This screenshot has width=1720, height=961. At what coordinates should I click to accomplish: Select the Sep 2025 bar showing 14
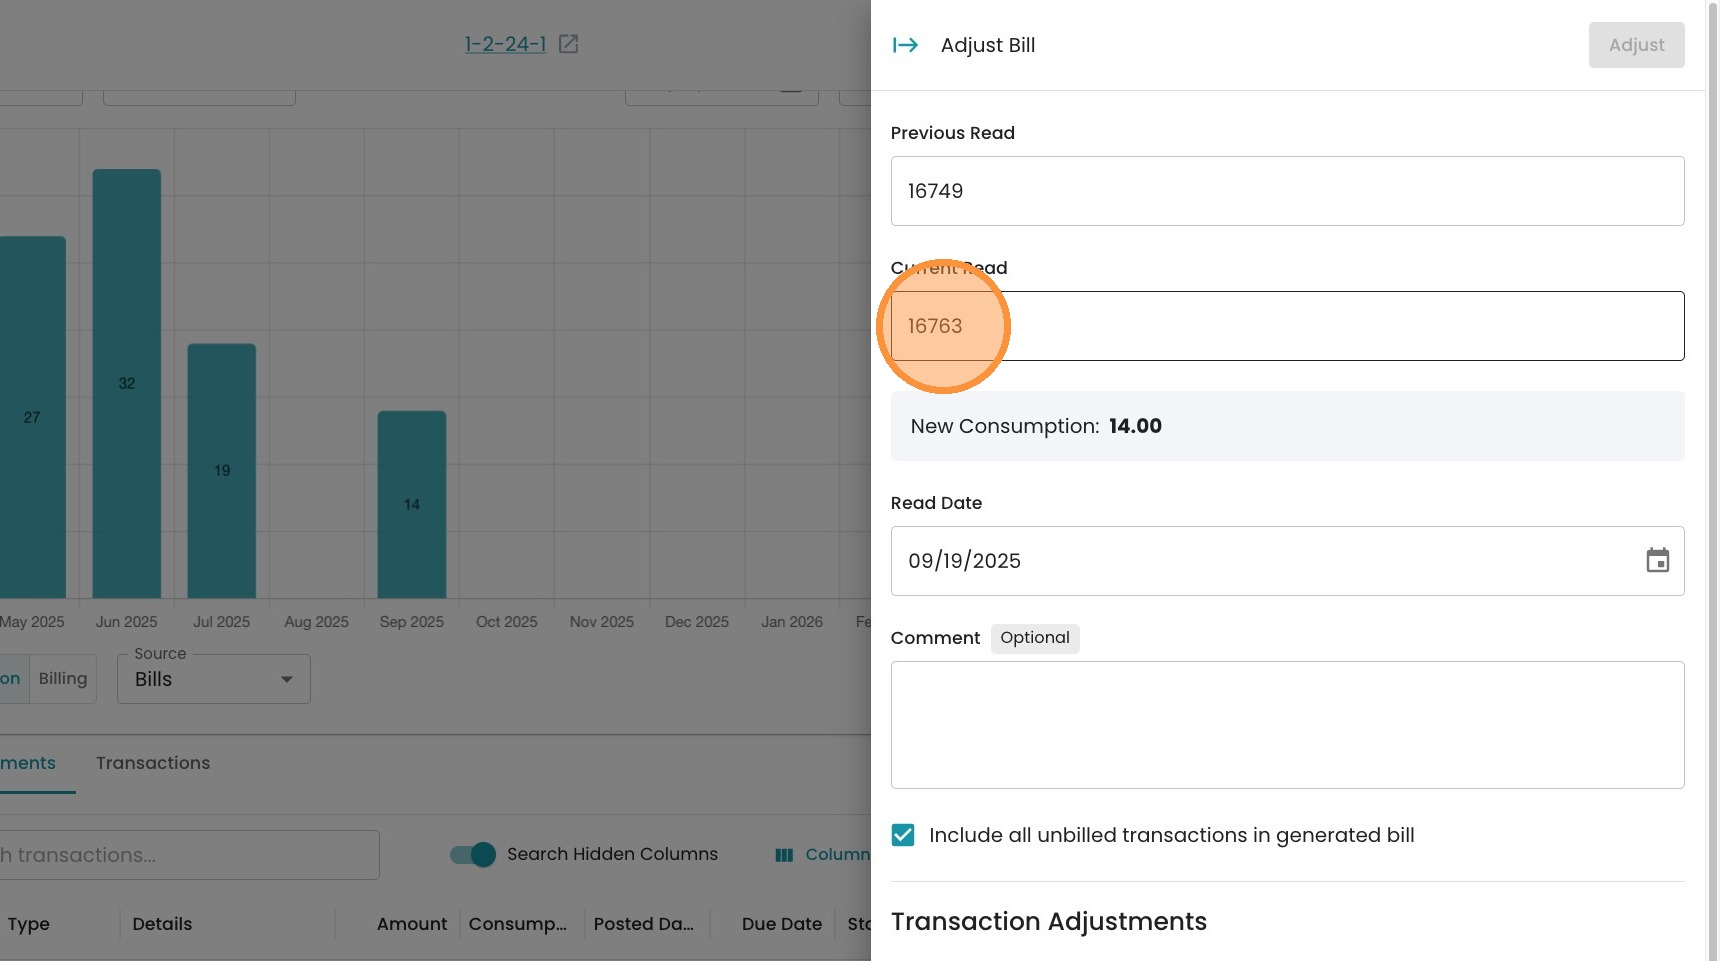(x=412, y=504)
